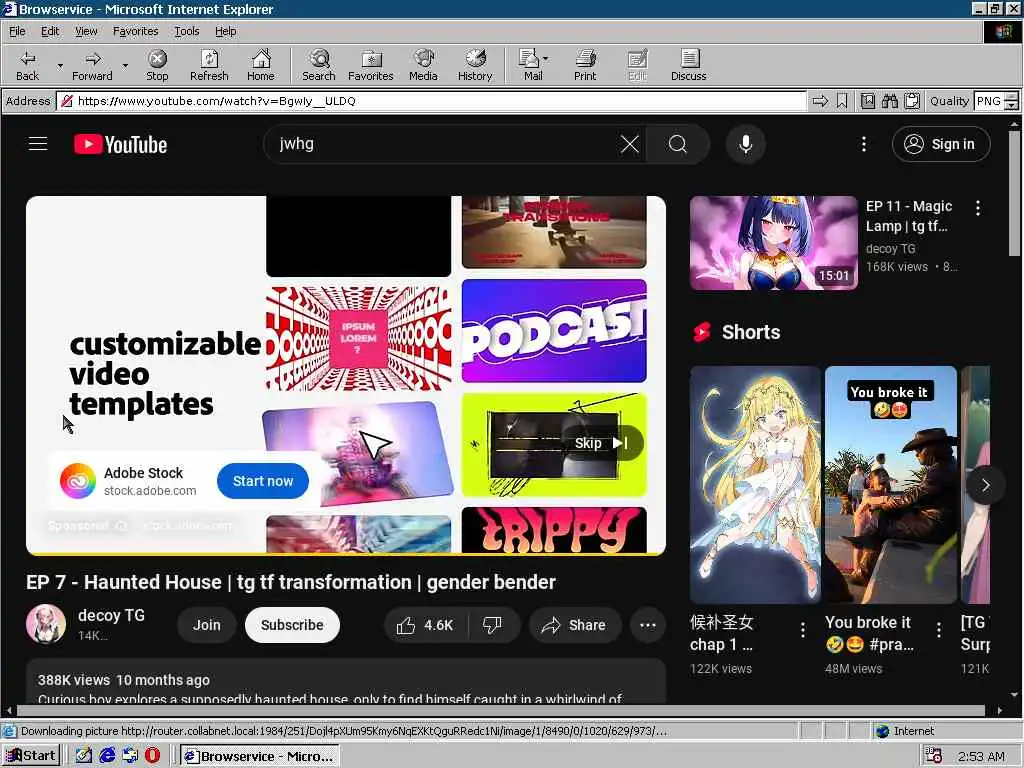Open options for You broke it short

938,630
